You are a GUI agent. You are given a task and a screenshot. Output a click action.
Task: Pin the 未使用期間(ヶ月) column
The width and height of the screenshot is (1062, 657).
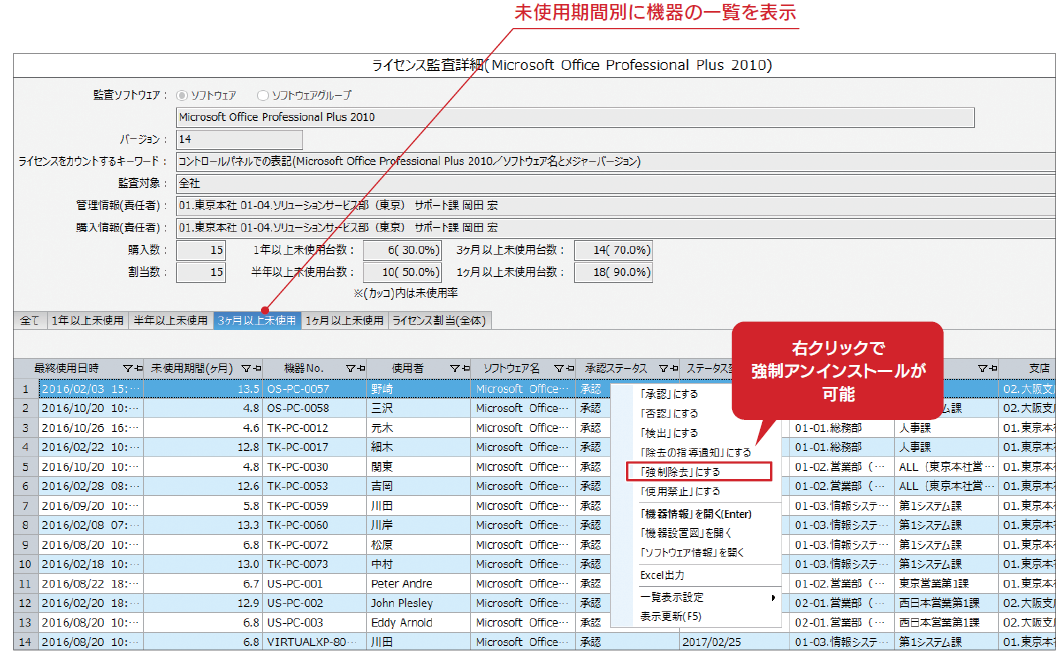coord(257,368)
